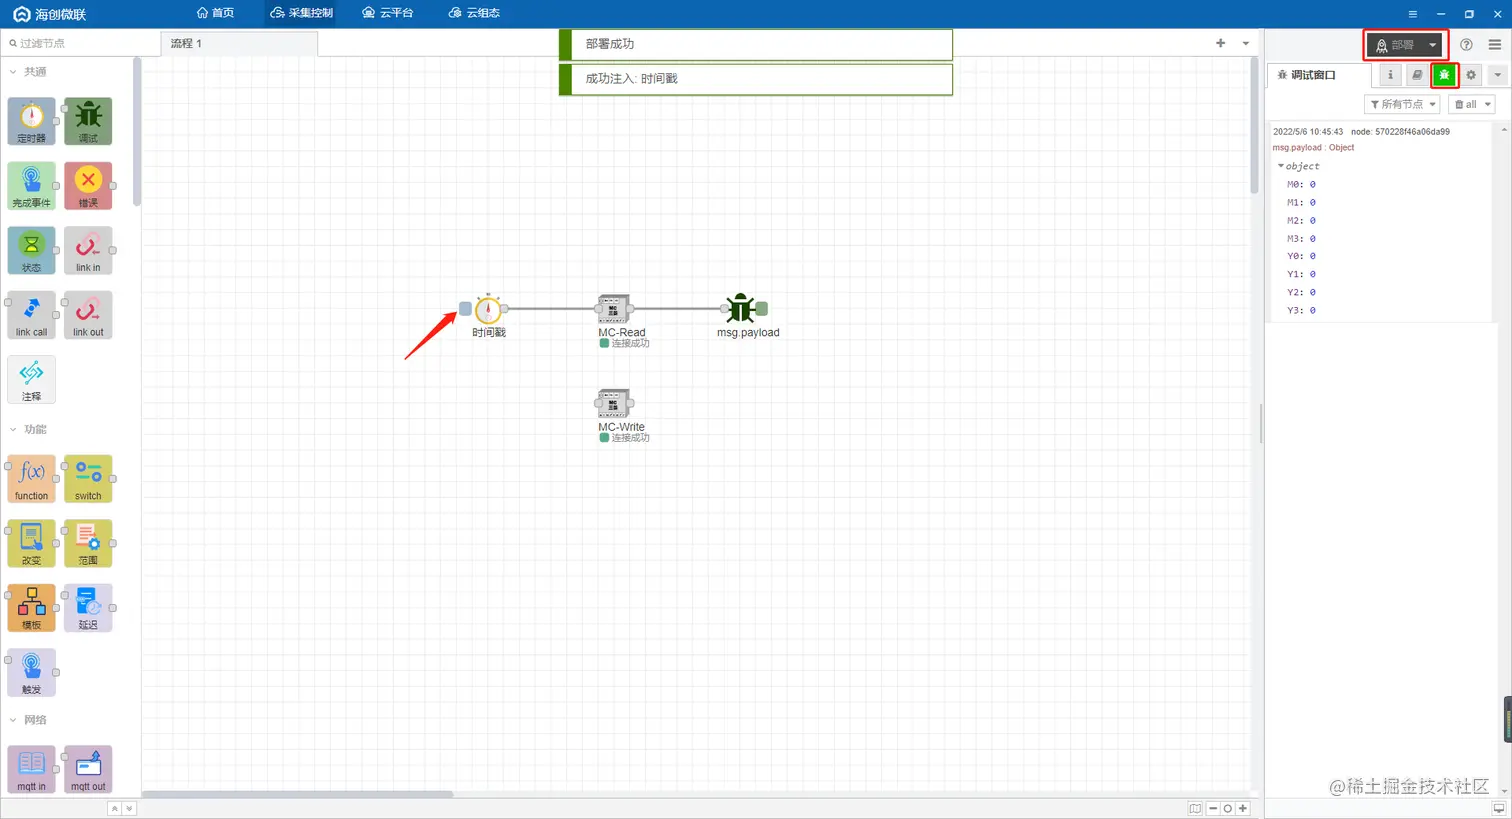Select the link call node
The height and width of the screenshot is (819, 1512).
tap(32, 315)
